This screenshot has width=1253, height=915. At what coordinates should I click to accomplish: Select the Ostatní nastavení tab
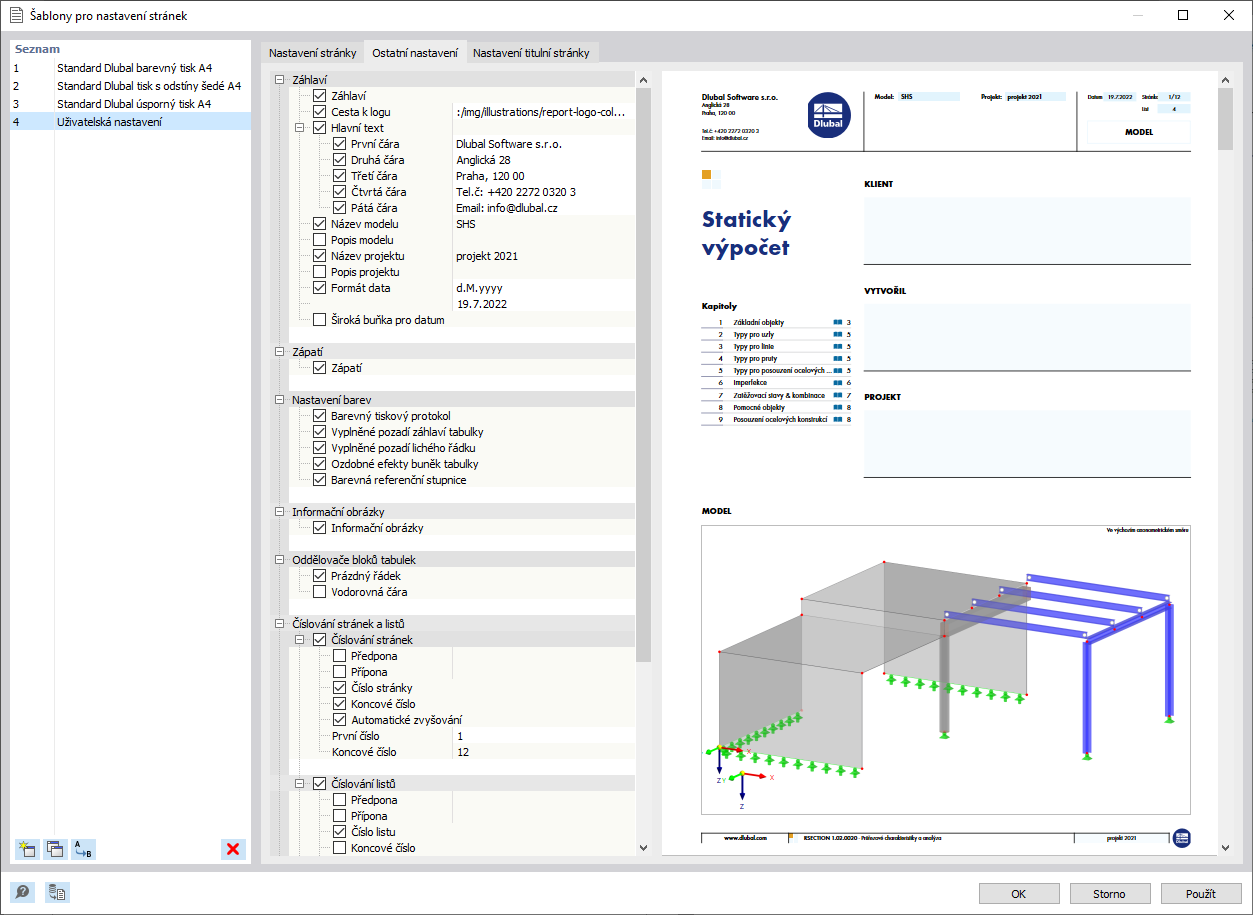pyautogui.click(x=415, y=52)
